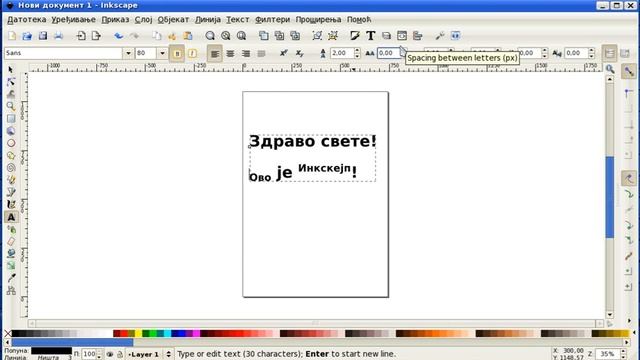Screen dimensions: 640x360
Task: Pick yellow swatch from color palette
Action: 138,333
